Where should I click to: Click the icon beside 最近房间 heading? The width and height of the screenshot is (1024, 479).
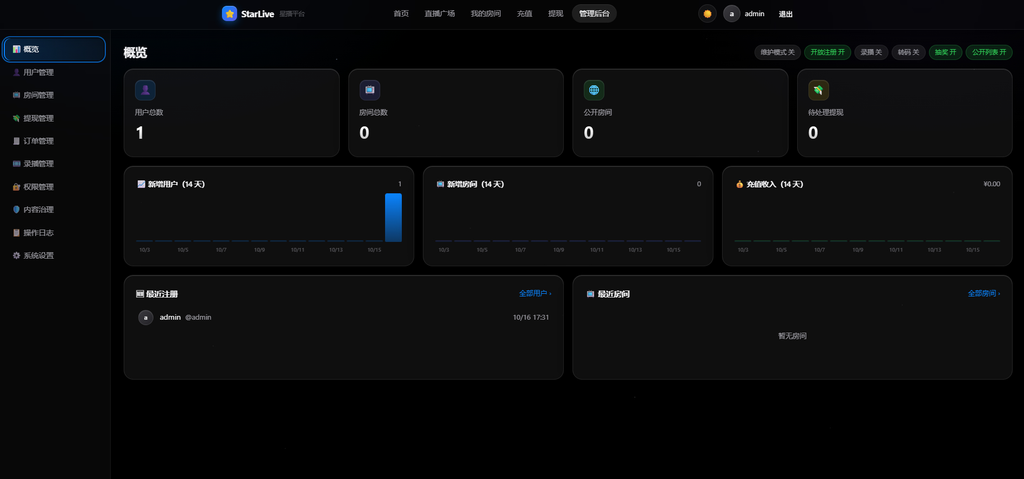pos(590,294)
